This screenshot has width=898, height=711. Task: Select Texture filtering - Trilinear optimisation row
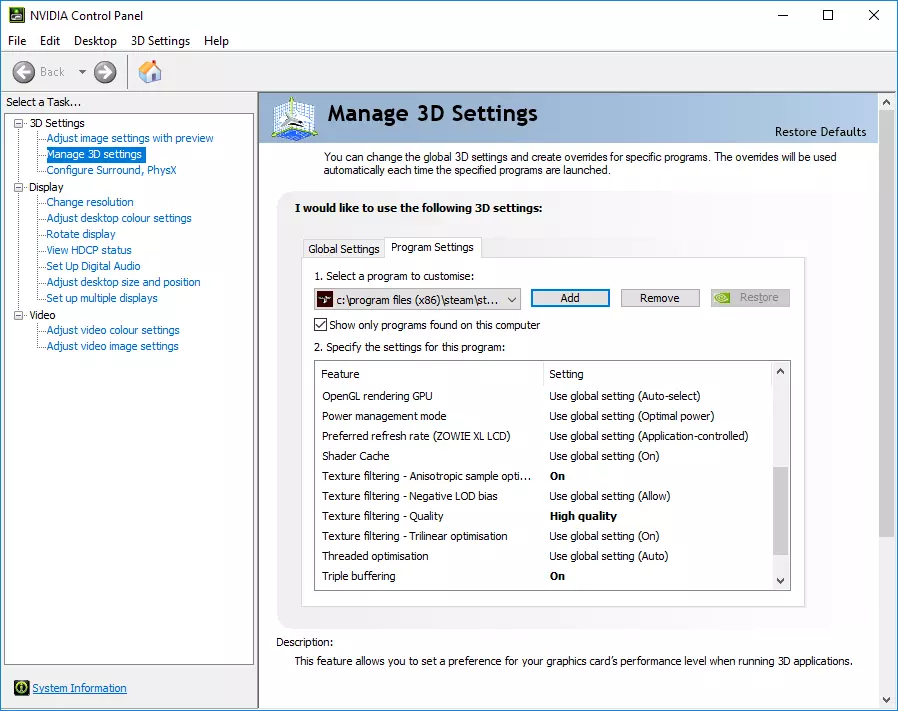[x=543, y=536]
